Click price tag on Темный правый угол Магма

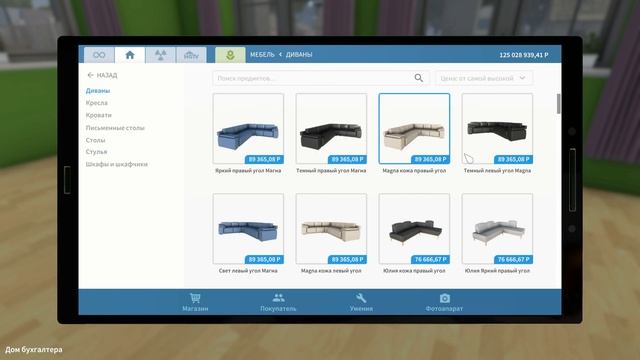347,159
